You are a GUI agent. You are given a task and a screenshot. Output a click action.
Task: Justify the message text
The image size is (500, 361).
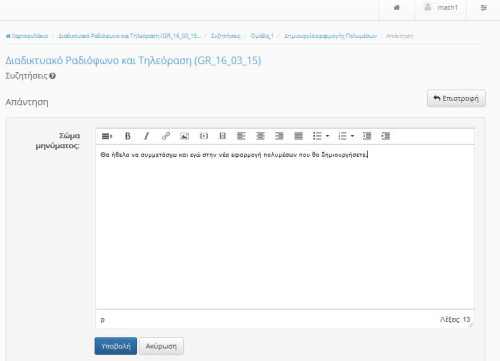299,136
